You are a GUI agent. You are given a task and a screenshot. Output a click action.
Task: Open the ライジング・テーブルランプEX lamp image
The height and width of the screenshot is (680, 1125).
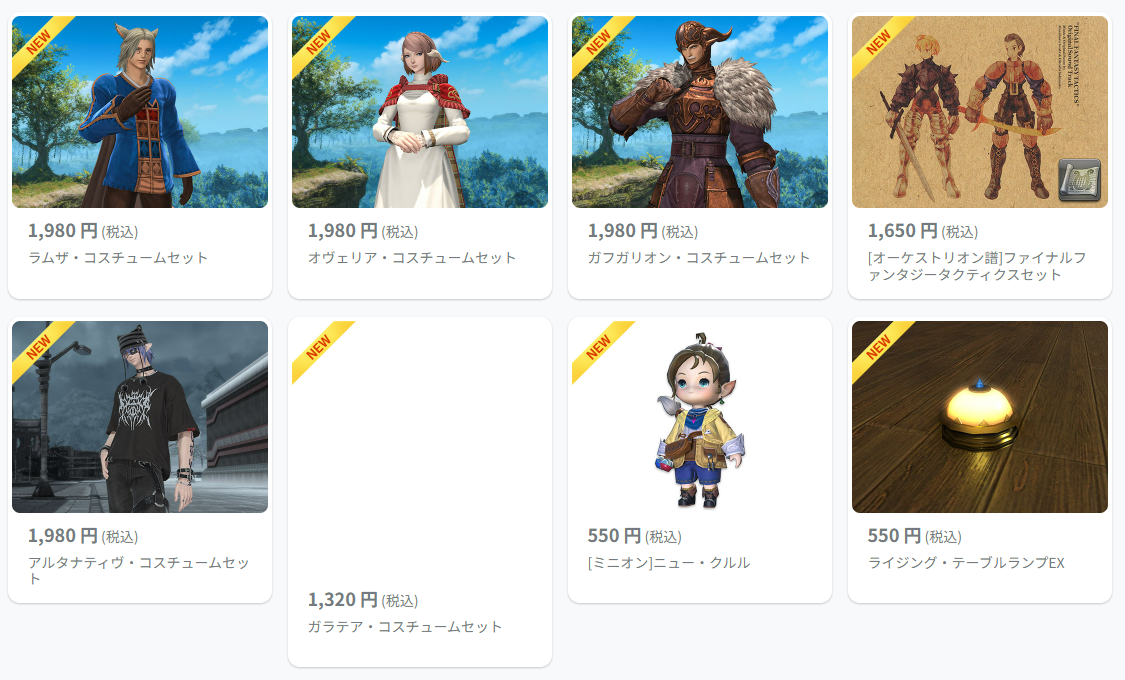[979, 417]
